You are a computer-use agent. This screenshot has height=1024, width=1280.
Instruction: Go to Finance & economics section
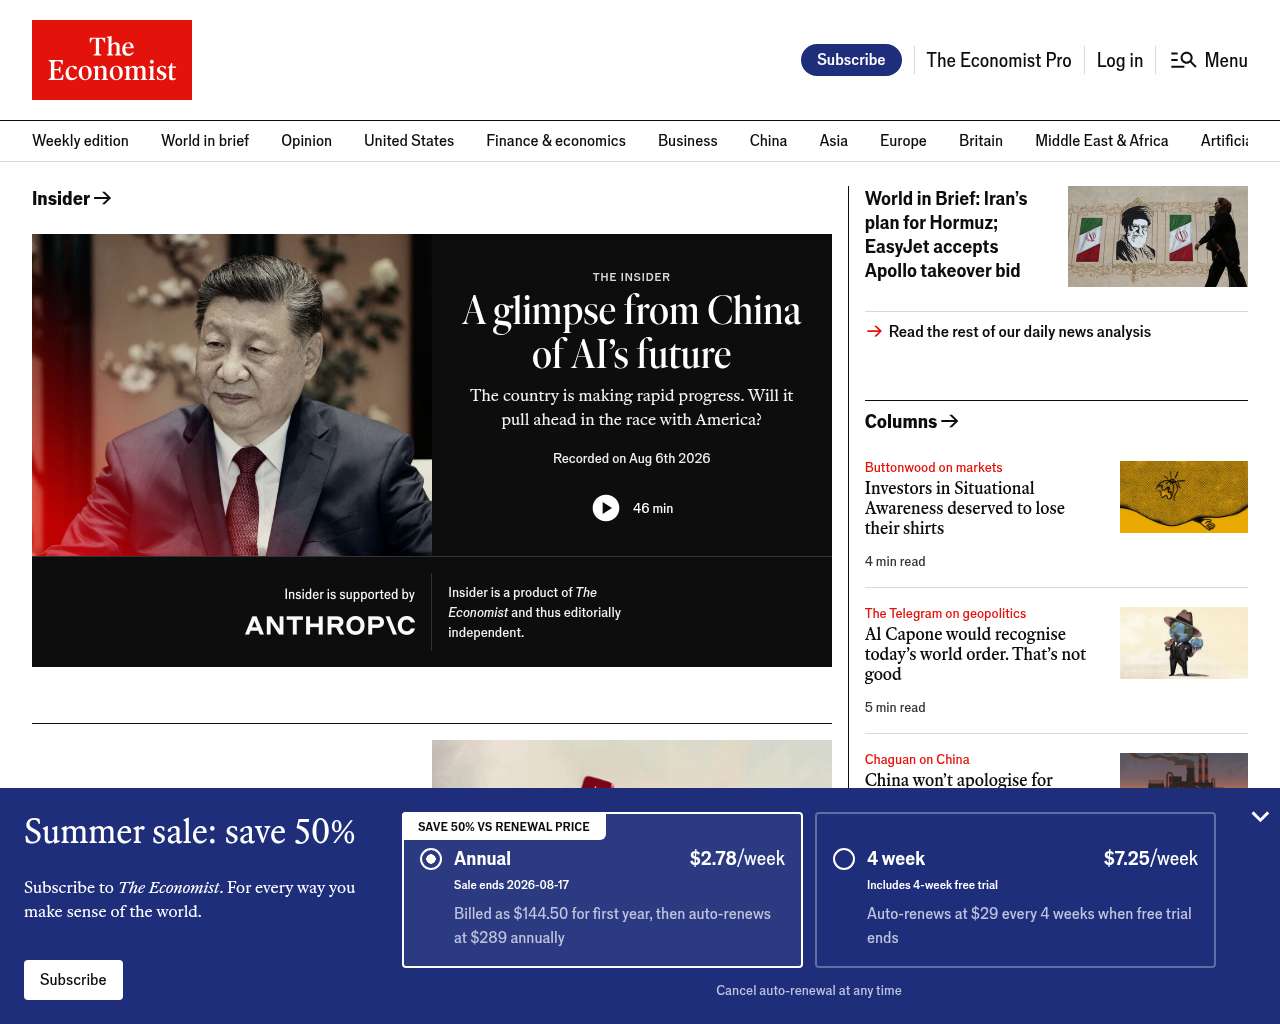tap(556, 141)
